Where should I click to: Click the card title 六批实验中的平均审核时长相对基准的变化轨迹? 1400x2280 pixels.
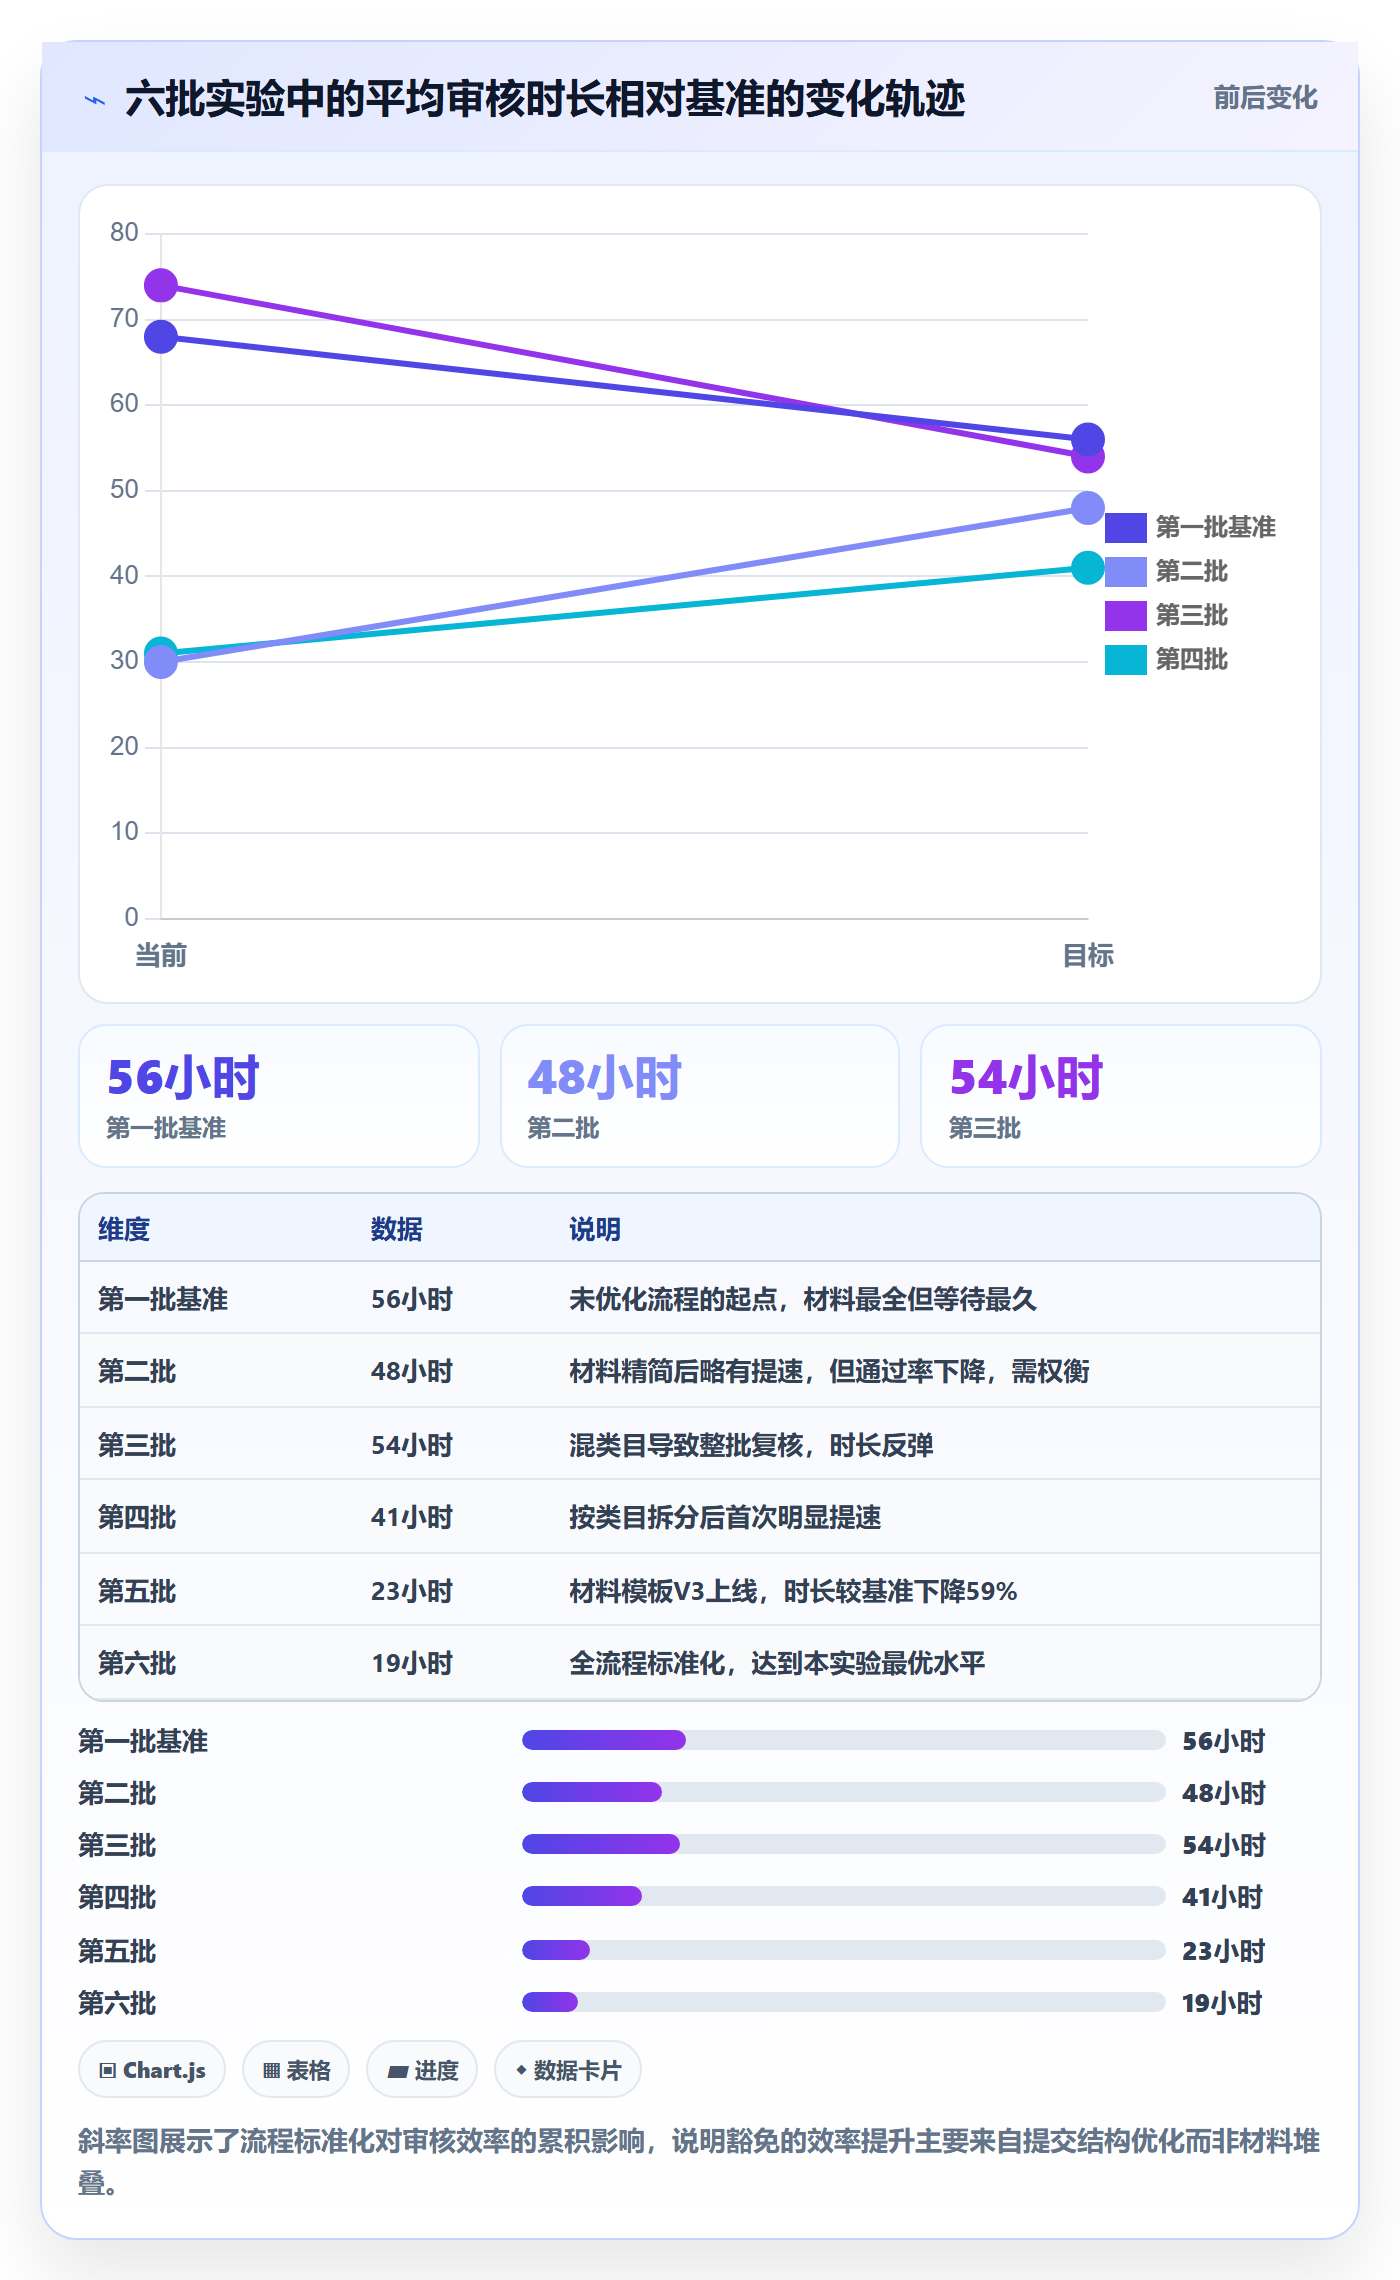coord(545,99)
